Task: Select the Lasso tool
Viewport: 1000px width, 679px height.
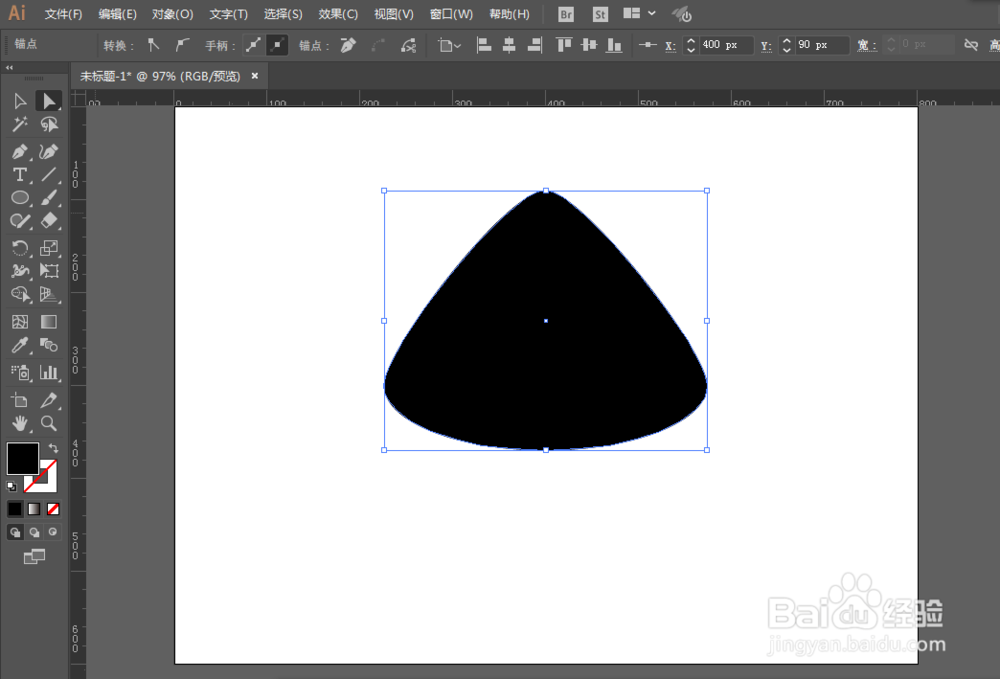Action: point(48,124)
